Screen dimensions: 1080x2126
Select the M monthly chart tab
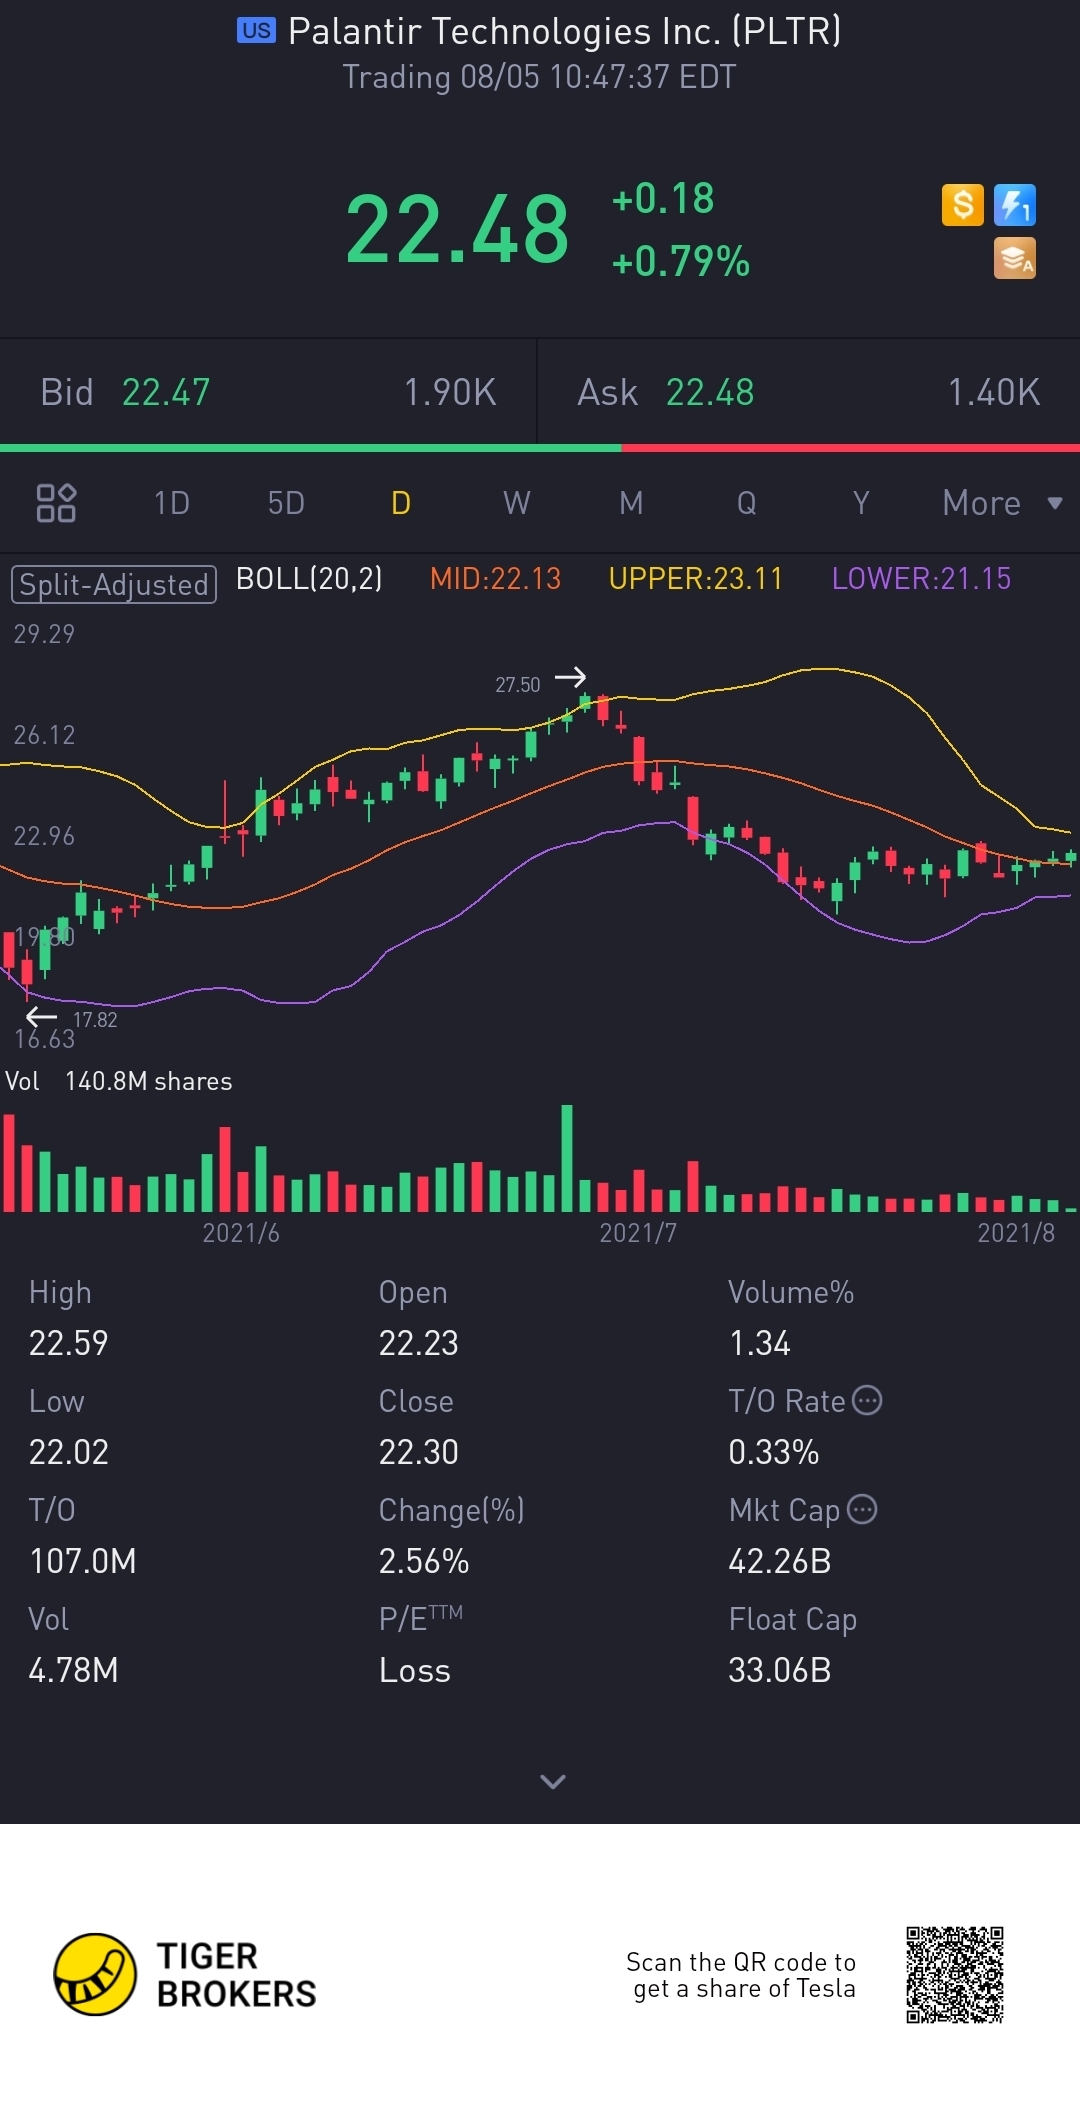pos(631,503)
